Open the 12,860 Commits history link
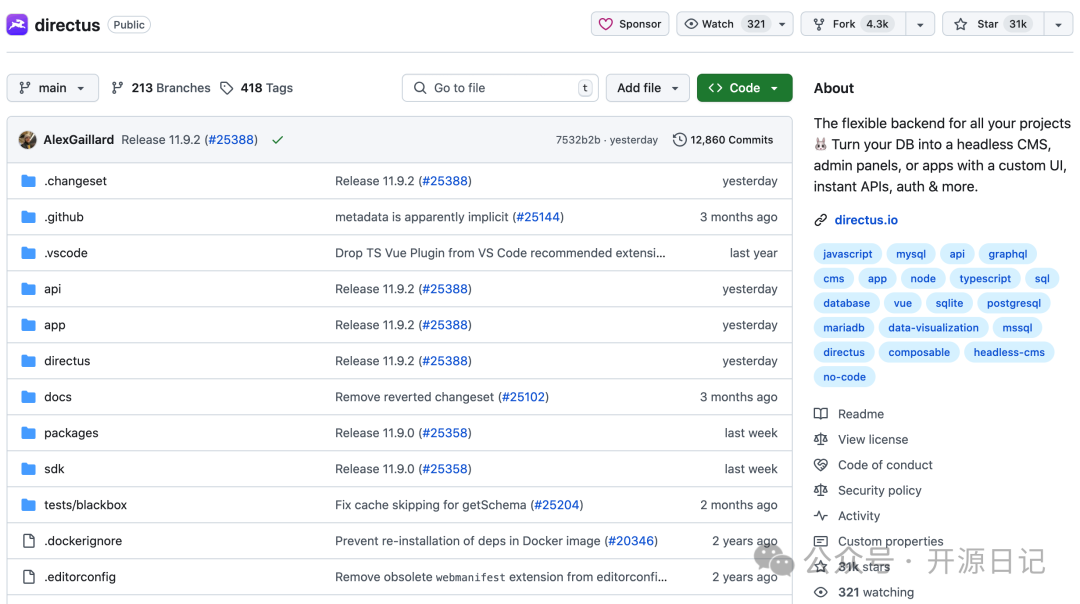The height and width of the screenshot is (604, 1080). pyautogui.click(x=723, y=140)
